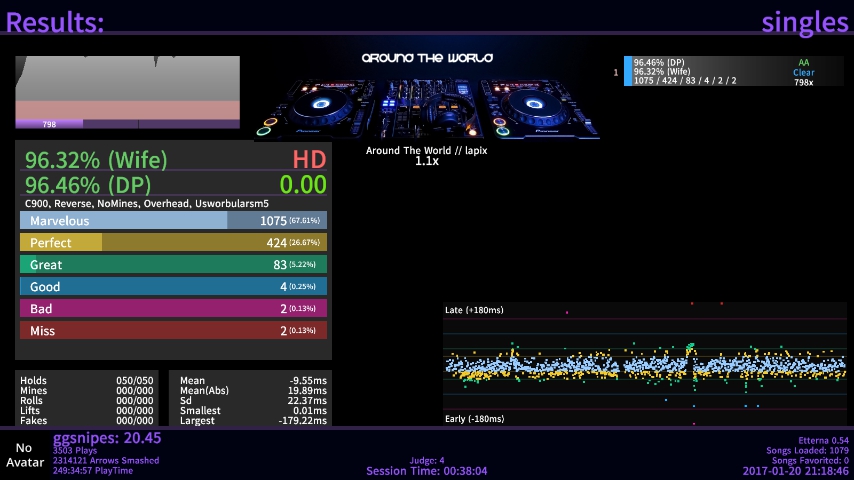
Task: Click the AA grade on the scoreboard
Action: 803,63
